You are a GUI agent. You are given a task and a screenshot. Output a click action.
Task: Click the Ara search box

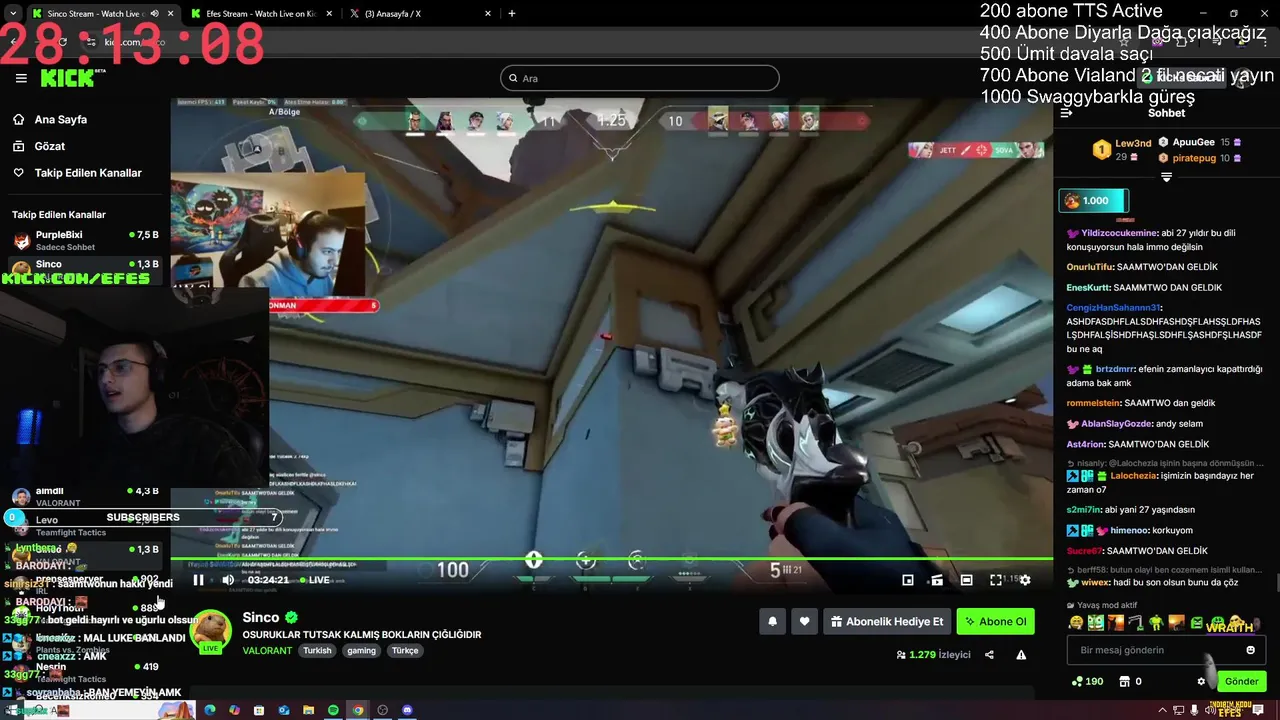640,78
